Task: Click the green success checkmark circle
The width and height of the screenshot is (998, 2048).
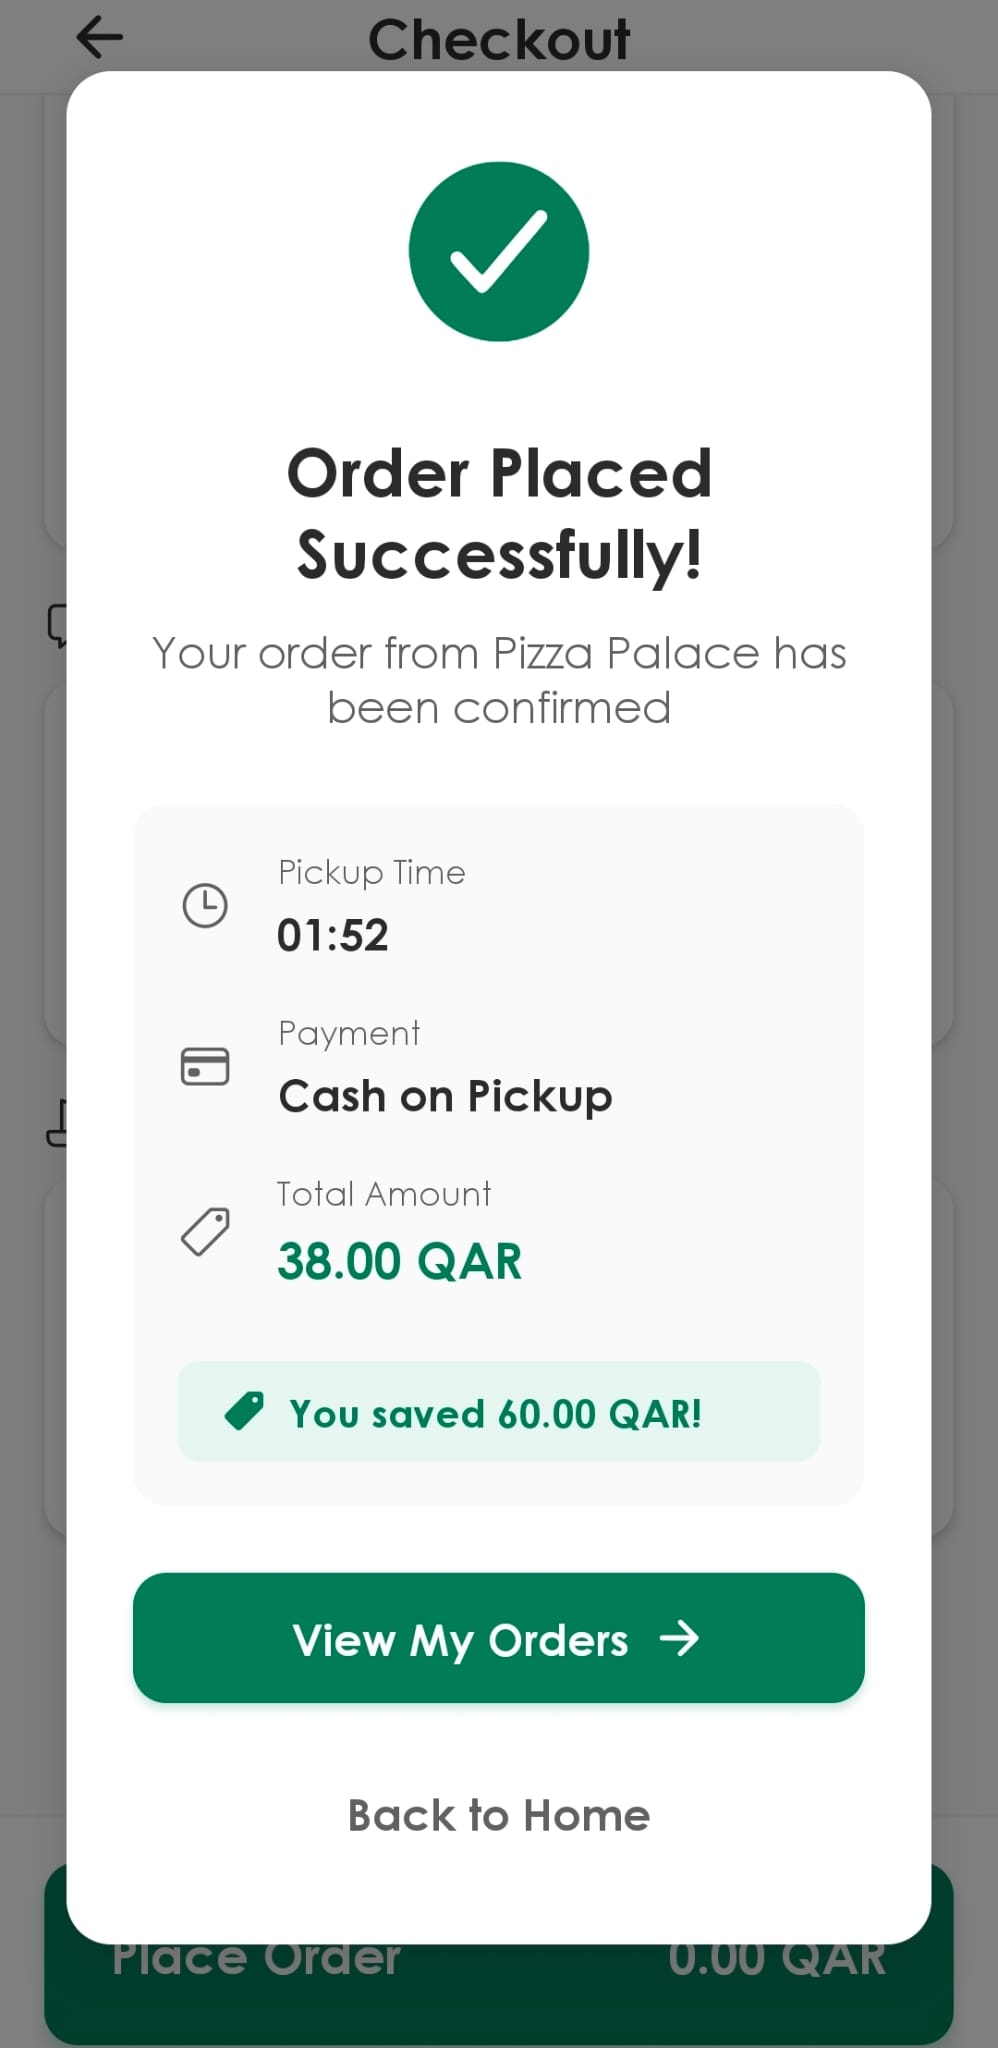Action: (x=498, y=252)
